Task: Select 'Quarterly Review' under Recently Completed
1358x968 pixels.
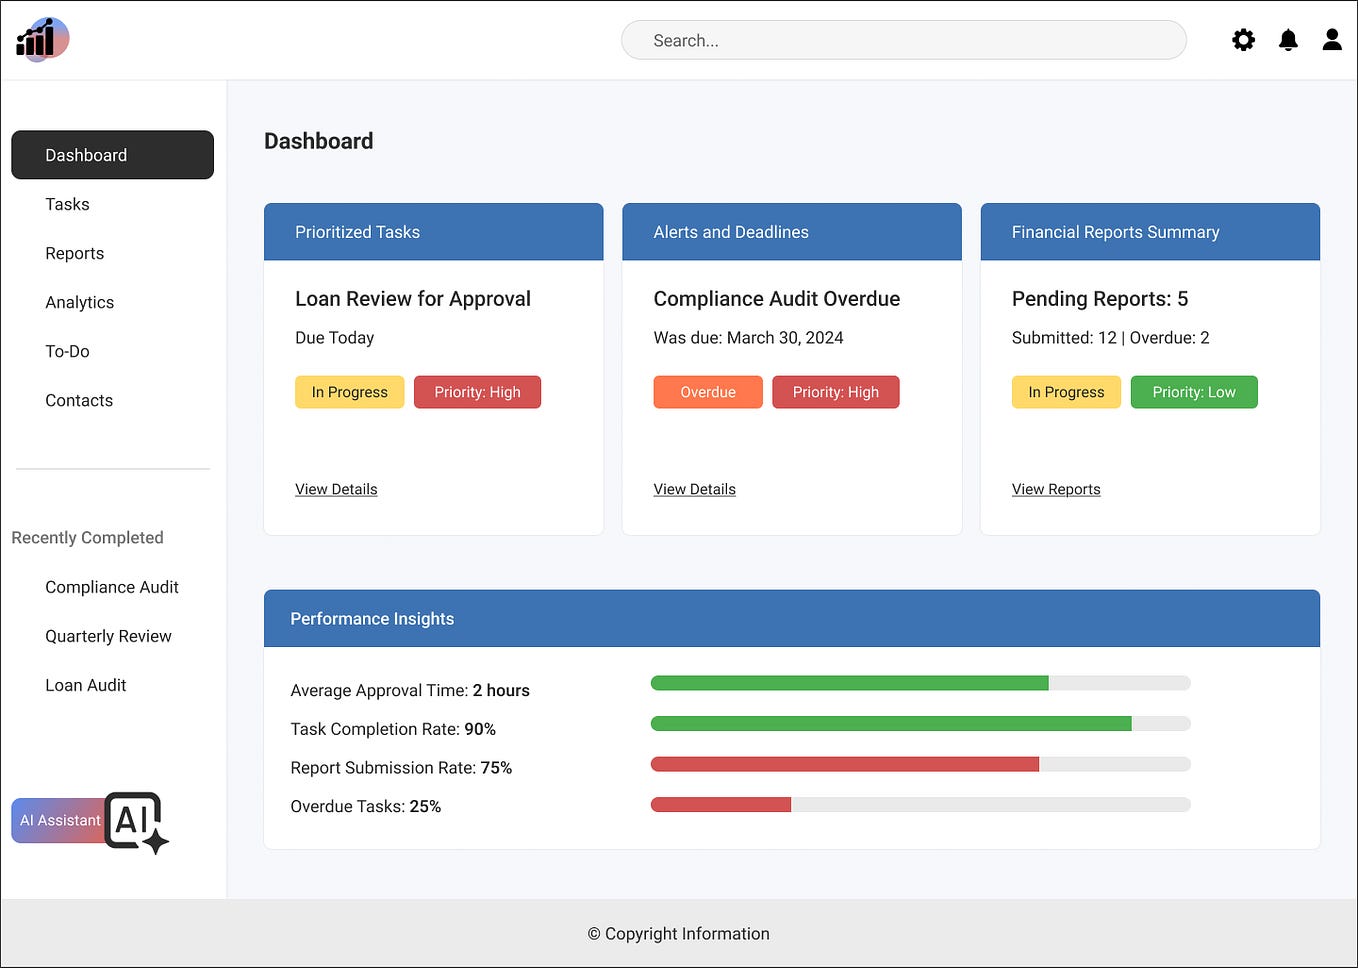Action: click(108, 636)
